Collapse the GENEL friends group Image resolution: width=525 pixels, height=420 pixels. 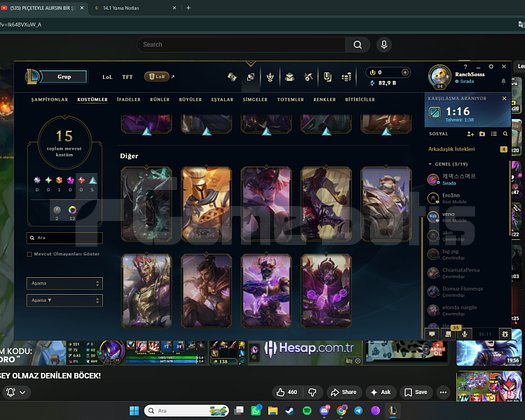tap(430, 164)
